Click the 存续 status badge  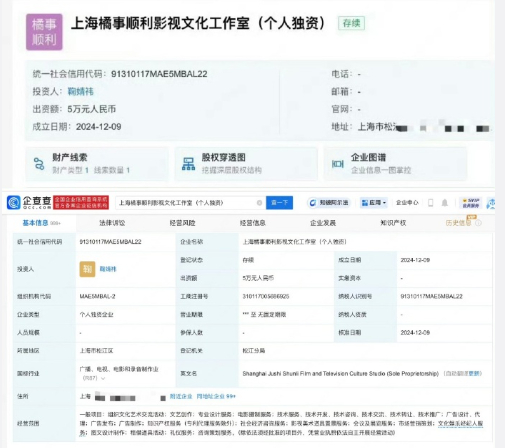click(x=351, y=23)
